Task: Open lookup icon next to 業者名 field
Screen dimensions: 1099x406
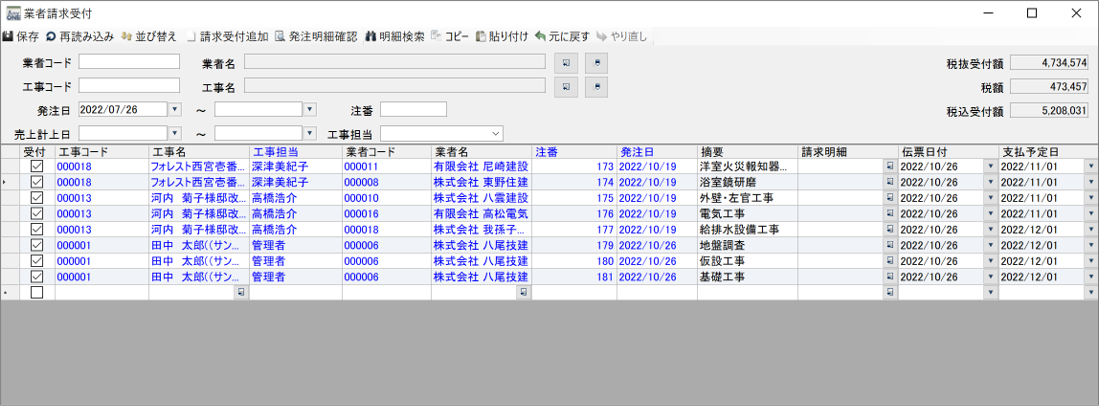Action: coord(566,62)
